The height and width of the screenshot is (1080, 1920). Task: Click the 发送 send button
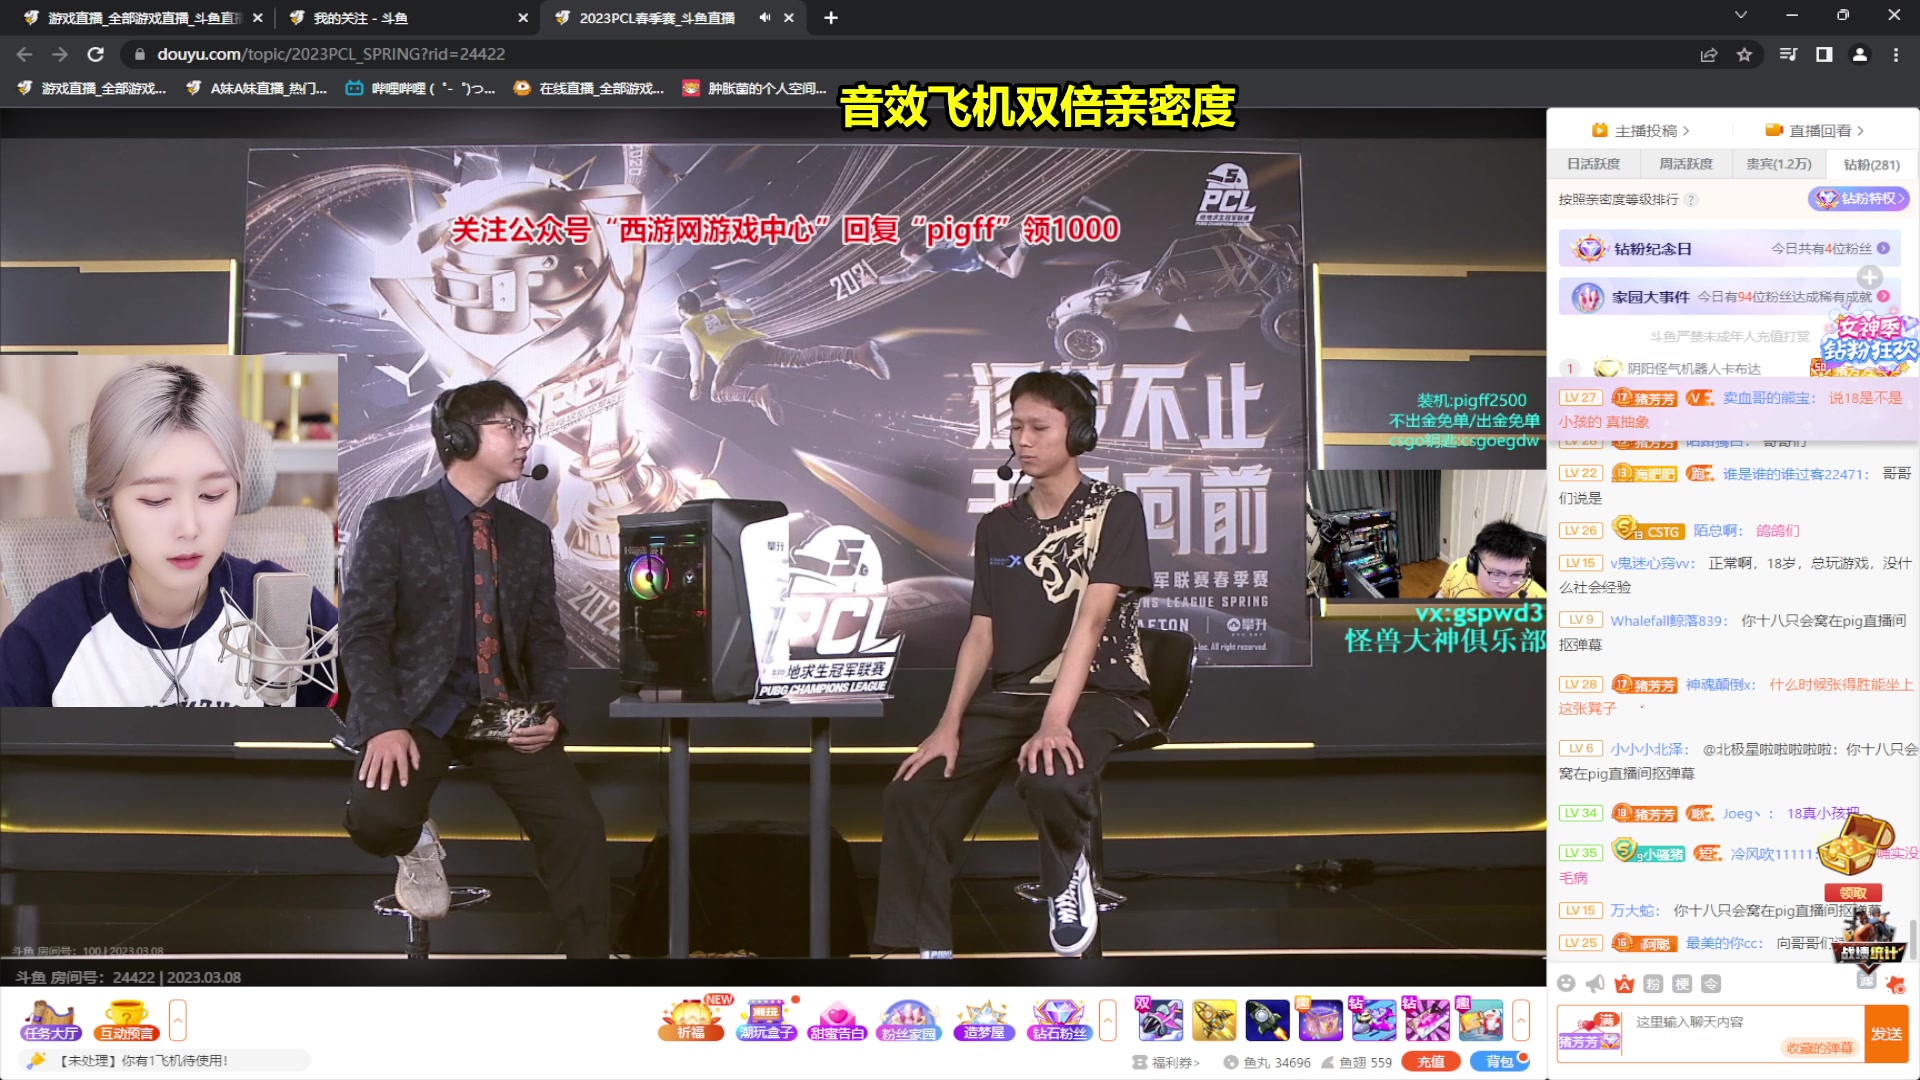point(1887,1033)
